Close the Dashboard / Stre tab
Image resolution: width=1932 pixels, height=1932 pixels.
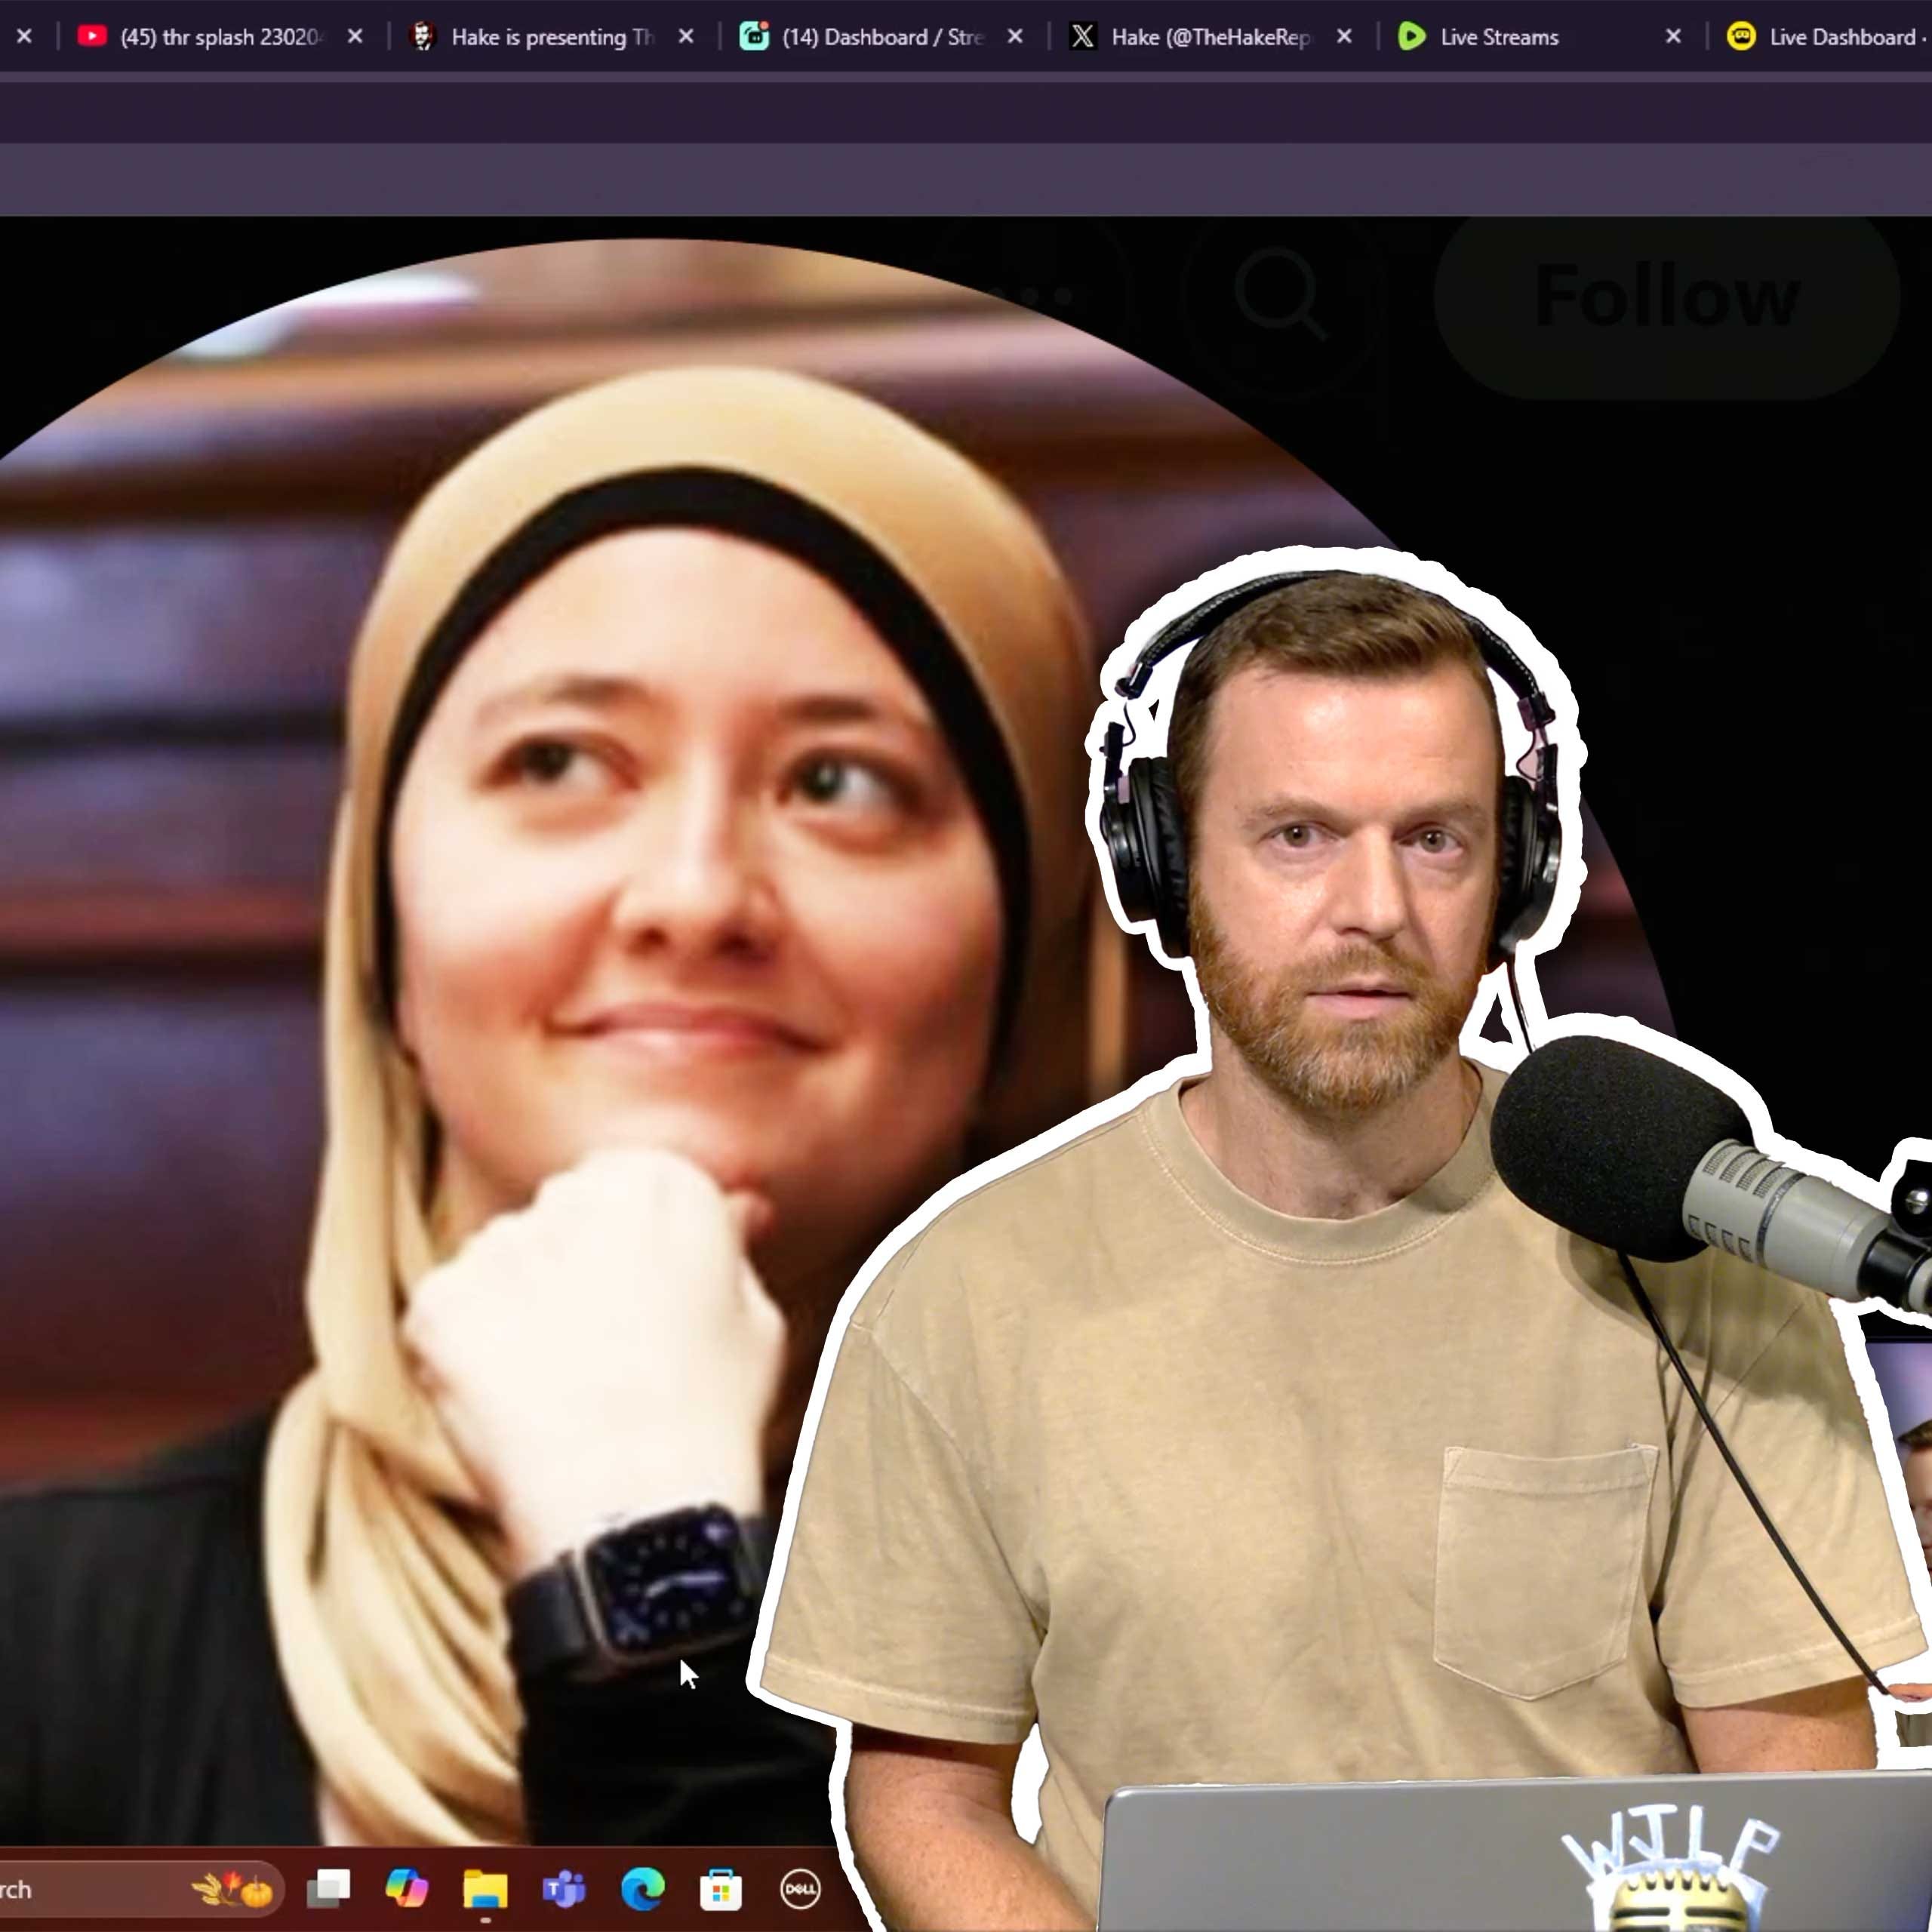coord(1015,37)
